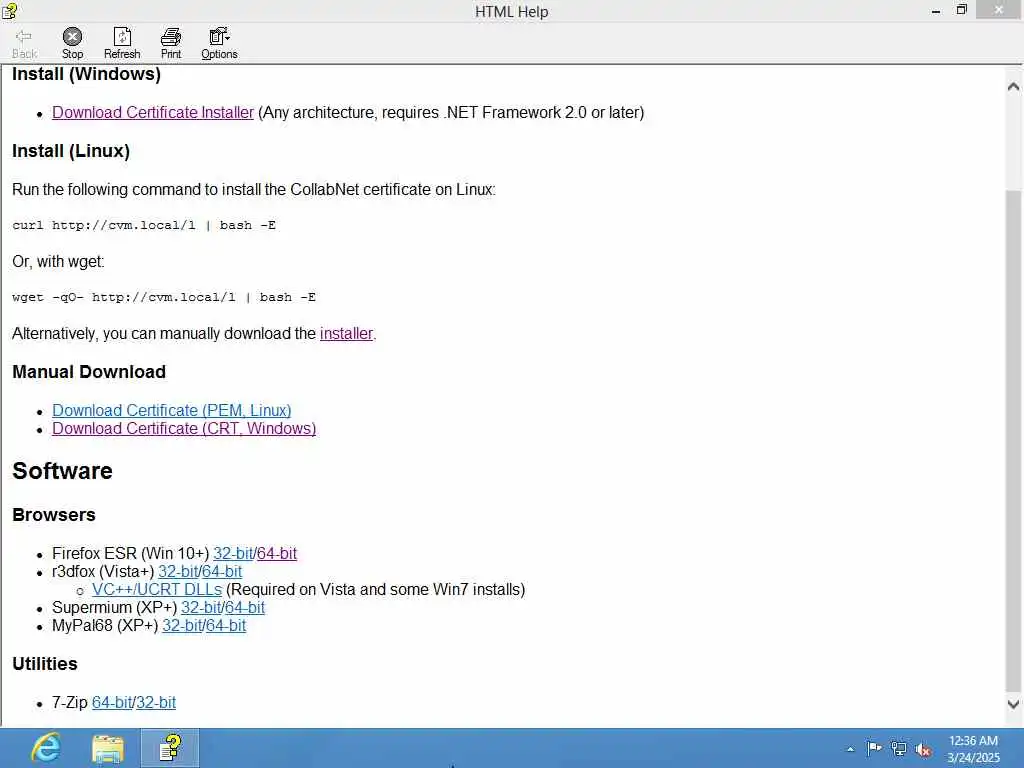Click the scrollbar down arrow

(1014, 704)
